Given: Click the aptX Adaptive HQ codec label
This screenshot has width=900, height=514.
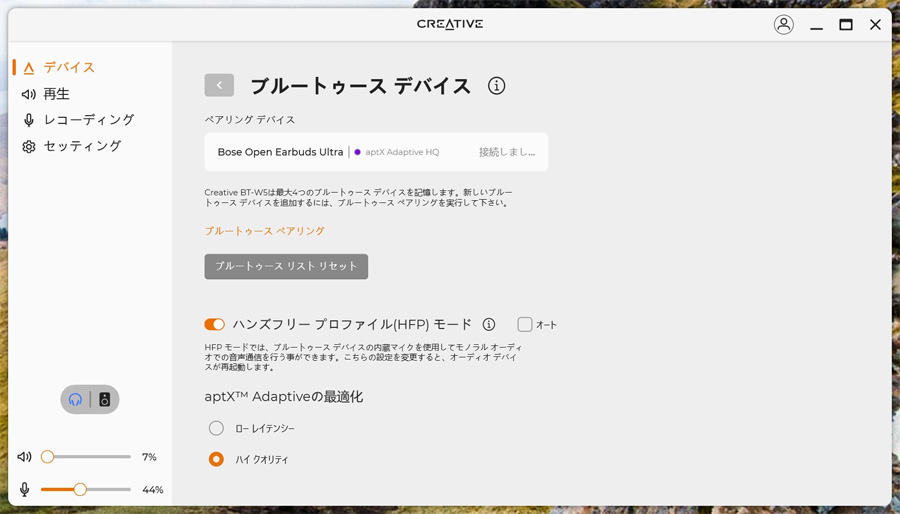Looking at the screenshot, I should [x=402, y=152].
